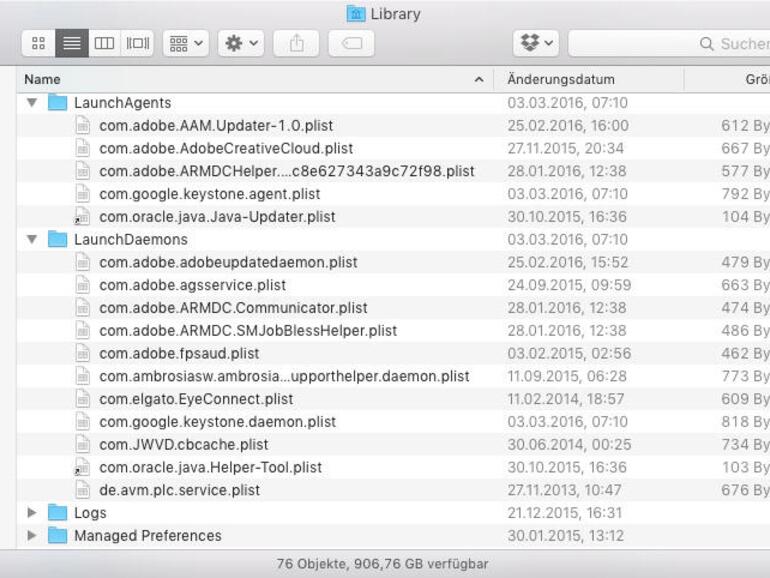Click the magnifier icon in search field
Image resolution: width=770 pixels, height=578 pixels.
(707, 44)
